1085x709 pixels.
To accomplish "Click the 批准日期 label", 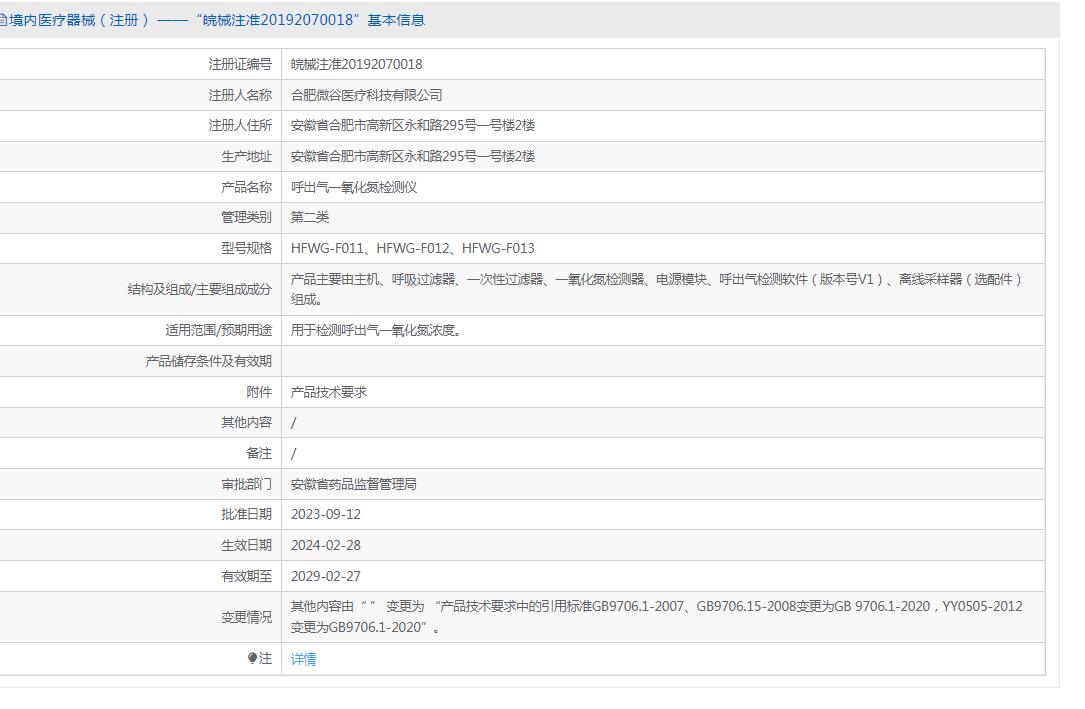I will click(x=246, y=515).
